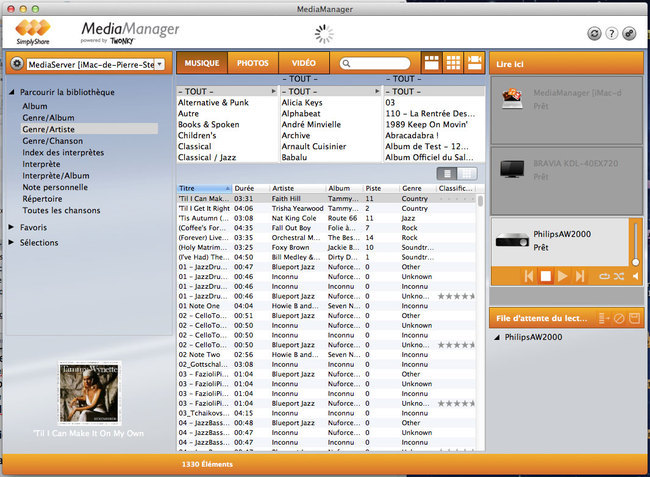Select Répertoire in library tree
The height and width of the screenshot is (477, 650).
(x=42, y=199)
